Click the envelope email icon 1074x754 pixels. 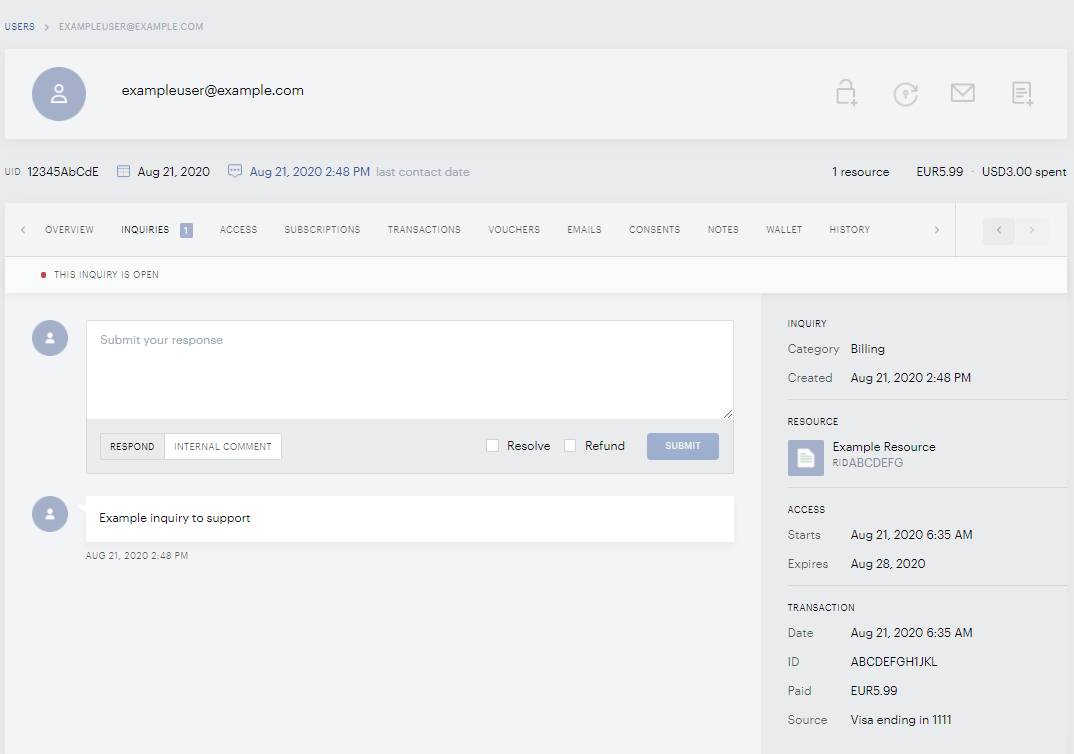click(x=962, y=92)
